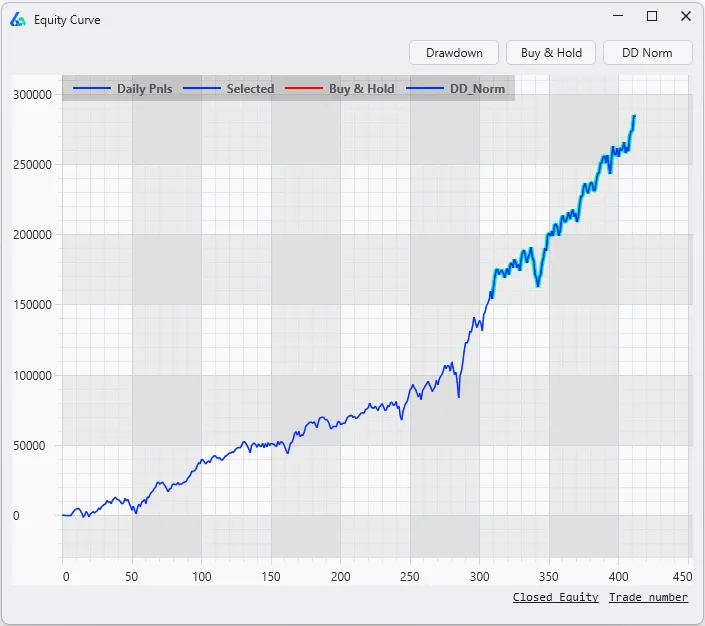Click the blue line swatch beside Daily Pnls
This screenshot has height=626, width=705.
[91, 89]
